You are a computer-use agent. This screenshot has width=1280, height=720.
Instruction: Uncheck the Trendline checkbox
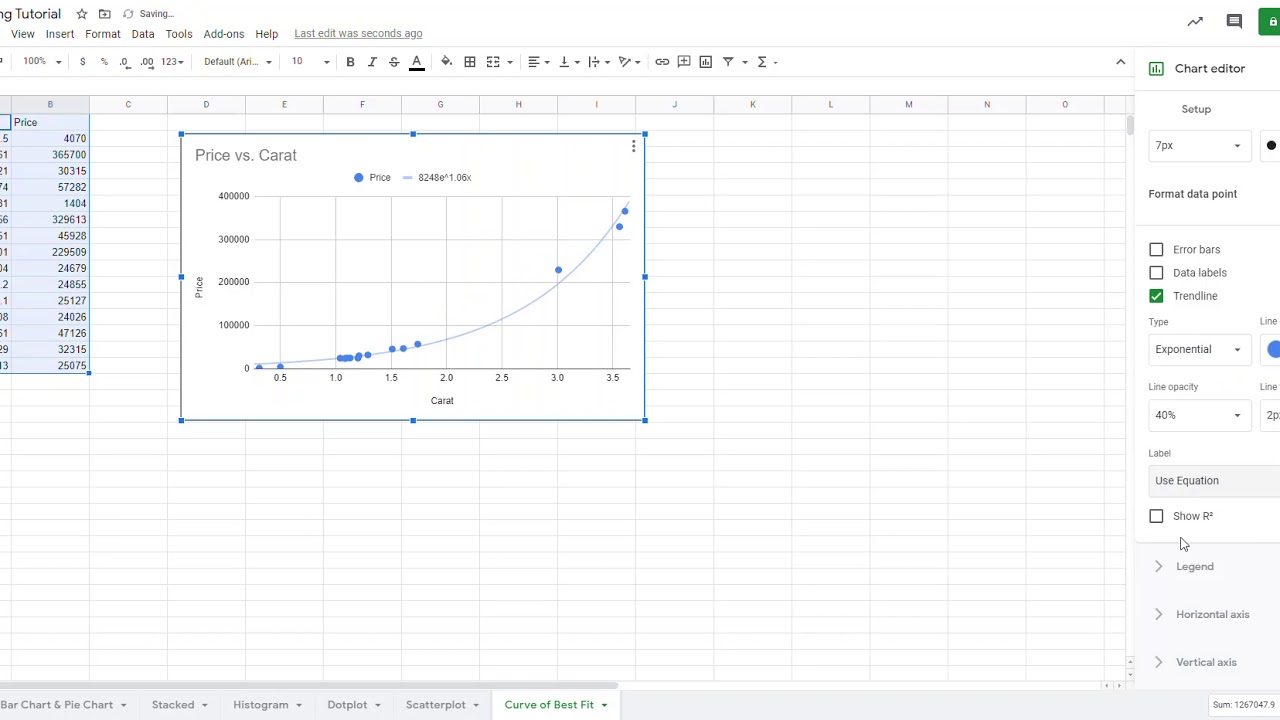click(1156, 296)
